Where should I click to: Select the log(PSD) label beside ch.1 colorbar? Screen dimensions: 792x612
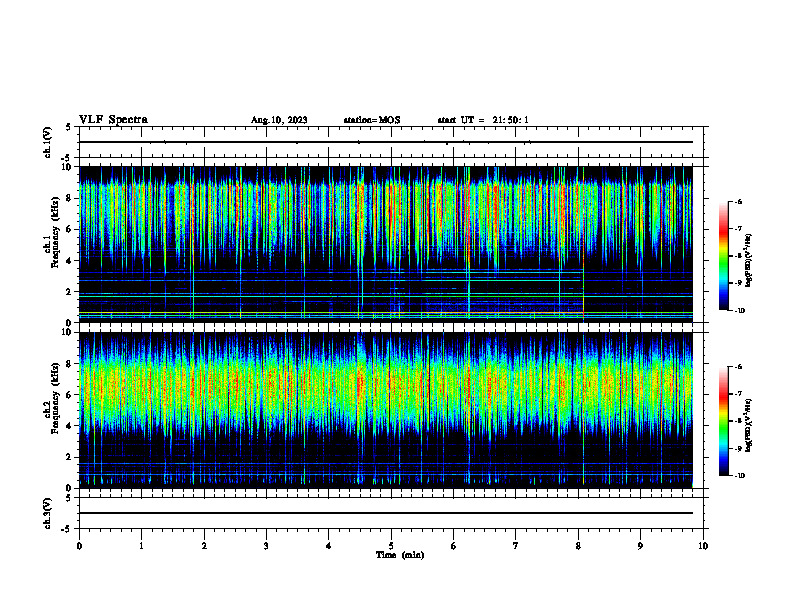tap(749, 261)
